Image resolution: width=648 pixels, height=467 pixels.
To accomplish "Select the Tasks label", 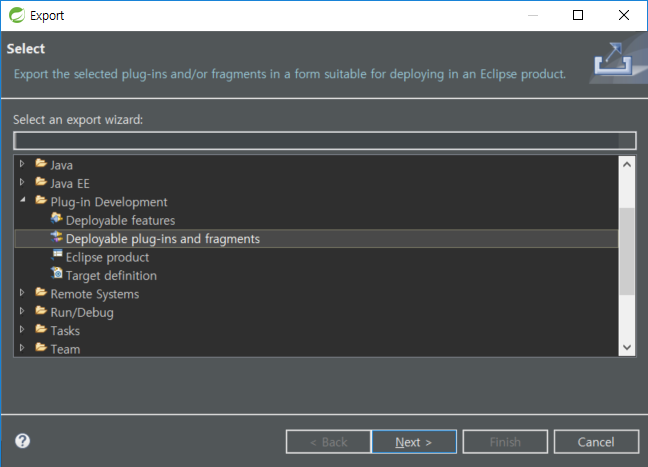I will [x=65, y=331].
